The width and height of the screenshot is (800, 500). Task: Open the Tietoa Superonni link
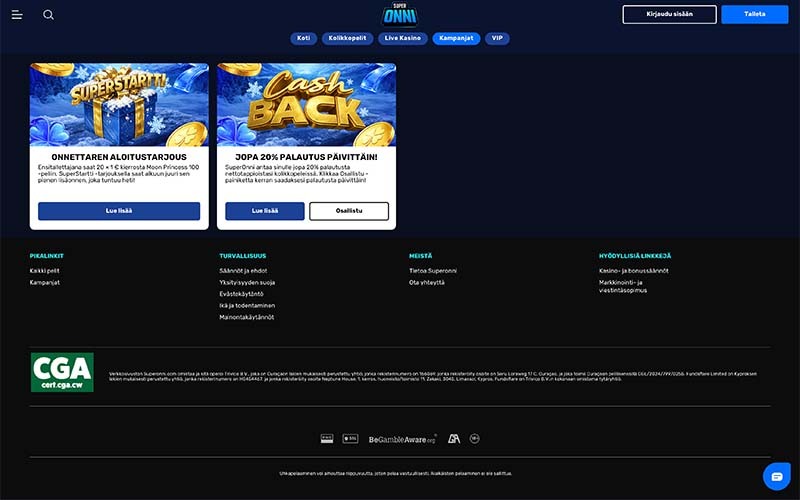click(433, 271)
